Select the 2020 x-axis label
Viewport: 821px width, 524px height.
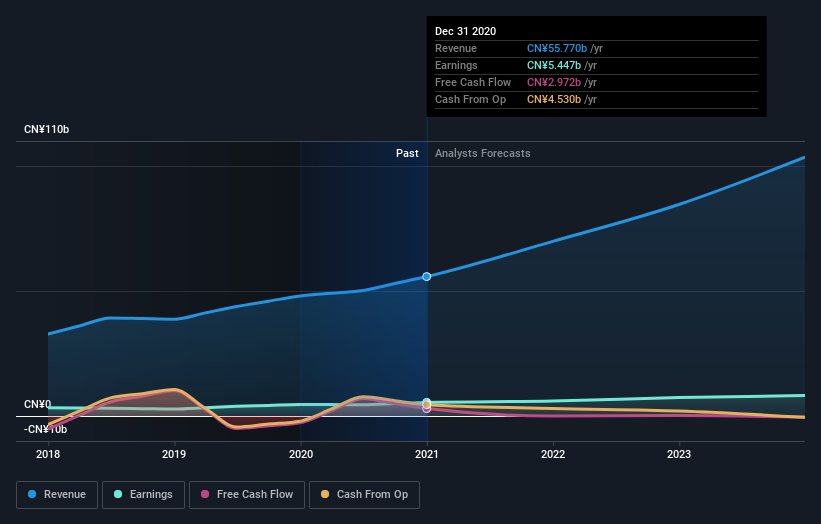click(301, 454)
